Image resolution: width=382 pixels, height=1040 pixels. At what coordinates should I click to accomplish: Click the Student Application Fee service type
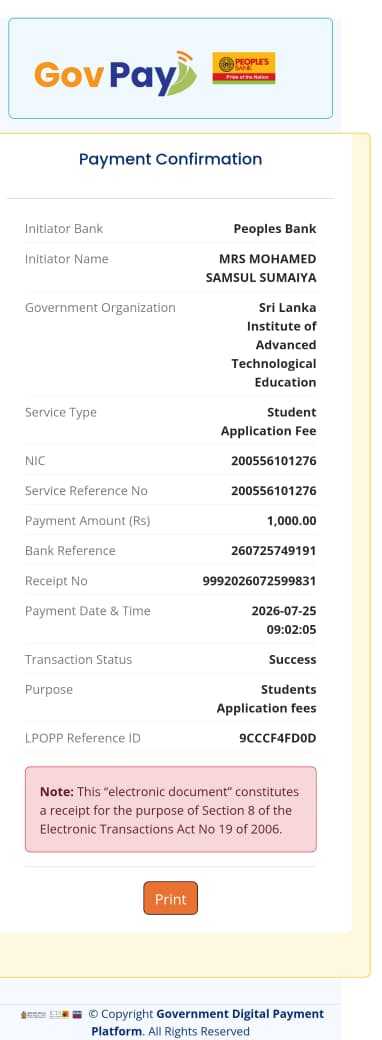pos(269,421)
